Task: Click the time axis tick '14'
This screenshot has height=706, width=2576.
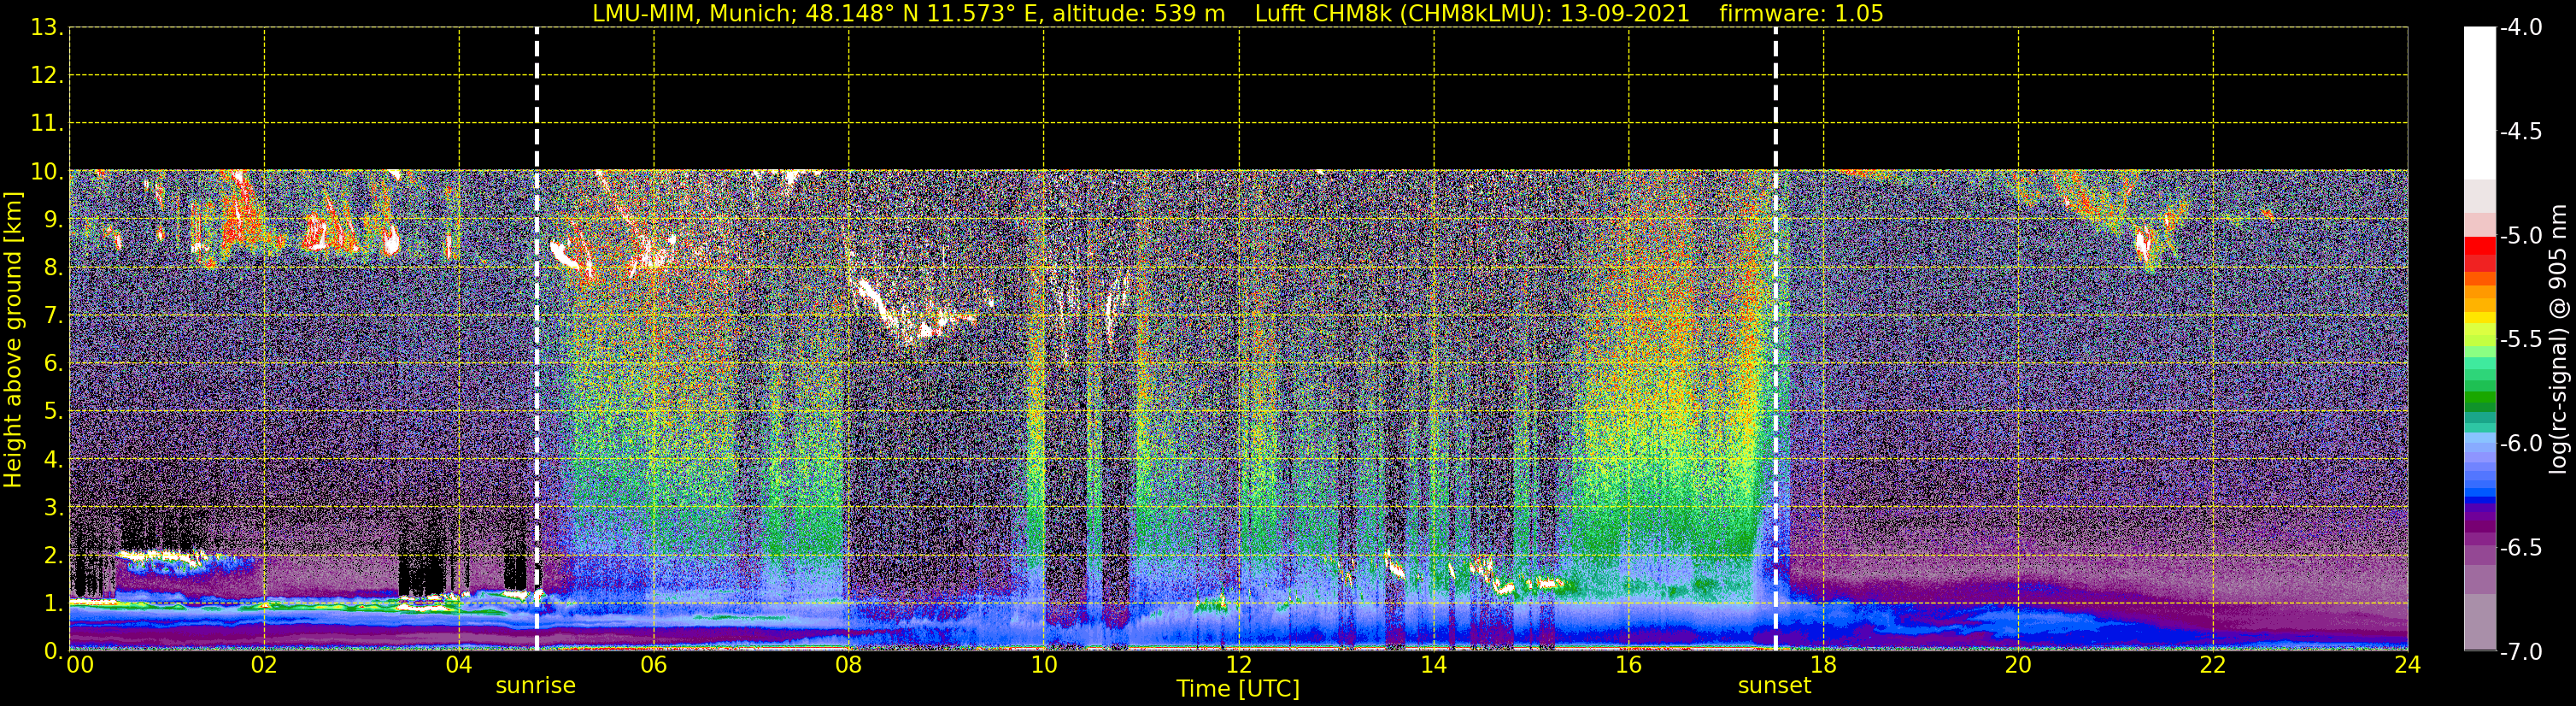Action: click(1434, 665)
